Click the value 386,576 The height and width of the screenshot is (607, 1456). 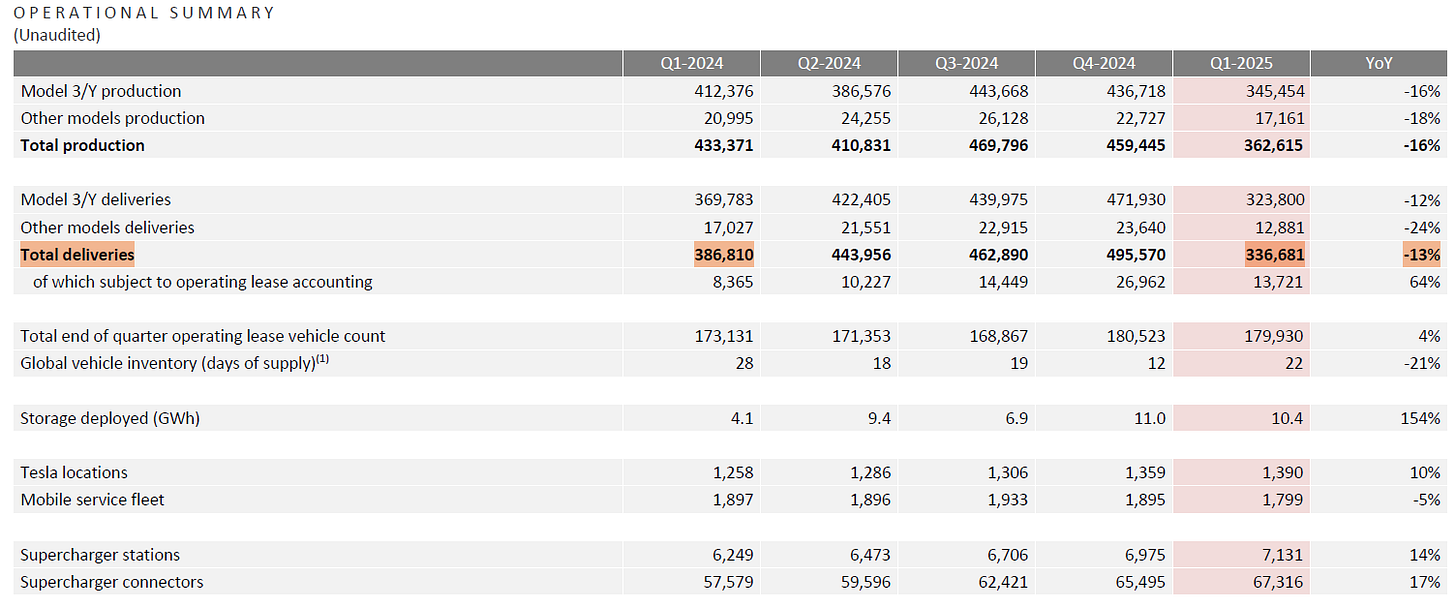pyautogui.click(x=861, y=91)
